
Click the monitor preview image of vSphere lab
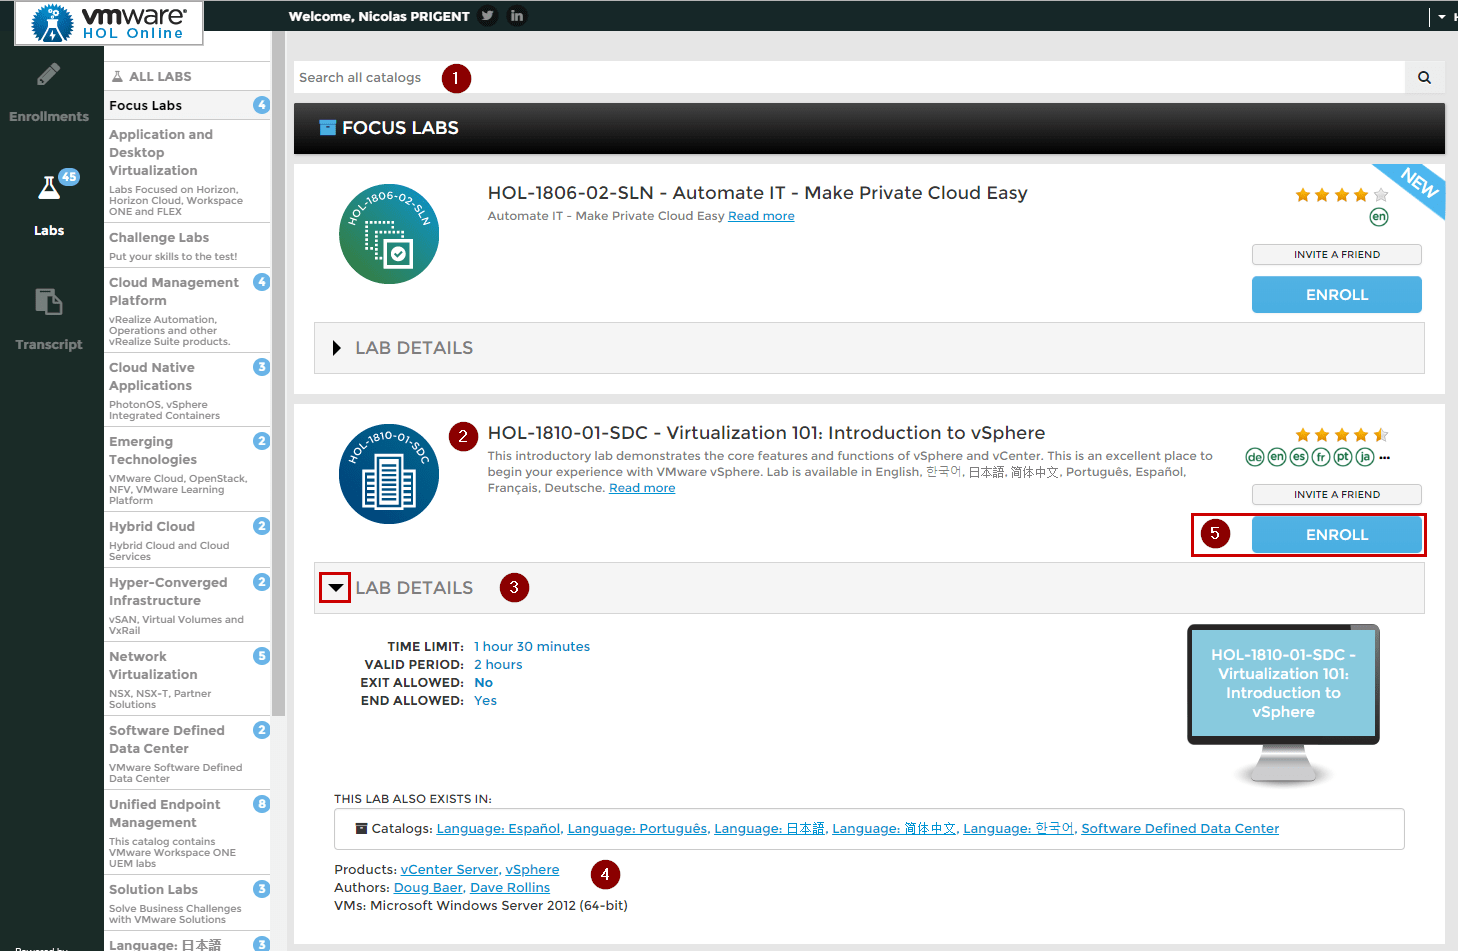[1283, 704]
